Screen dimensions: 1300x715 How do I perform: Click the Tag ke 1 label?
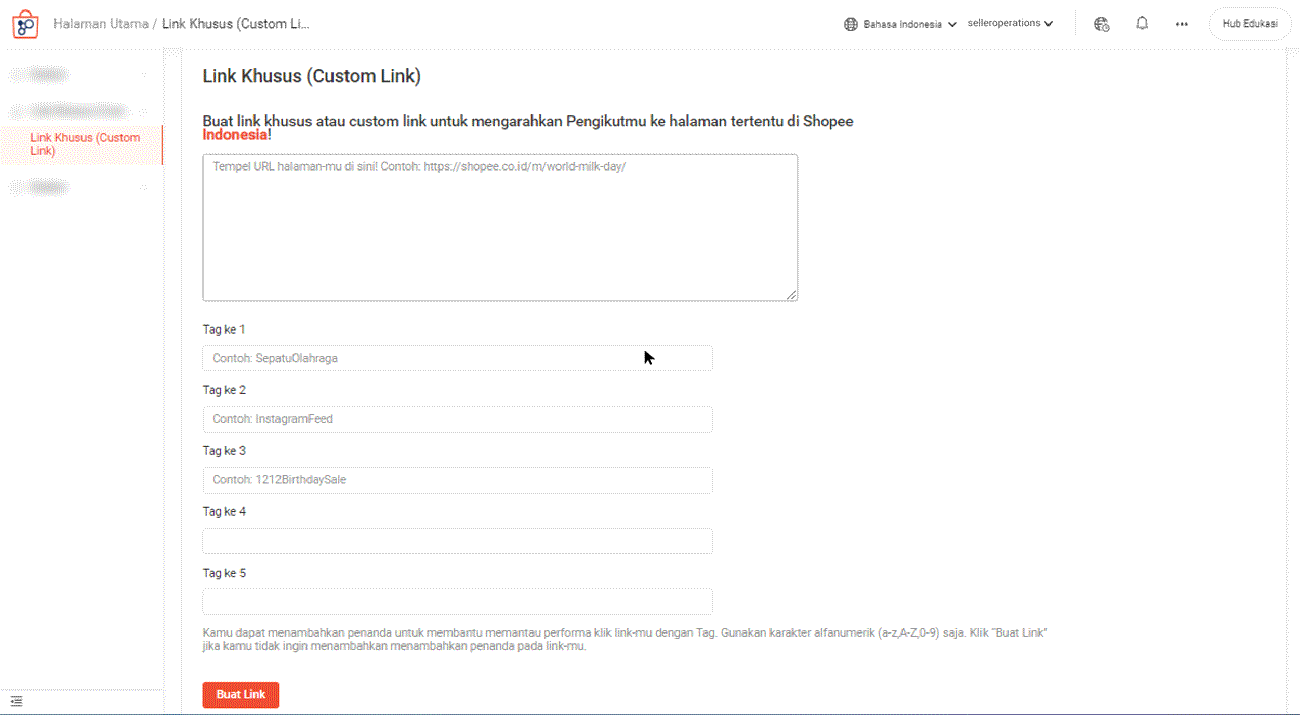224,329
